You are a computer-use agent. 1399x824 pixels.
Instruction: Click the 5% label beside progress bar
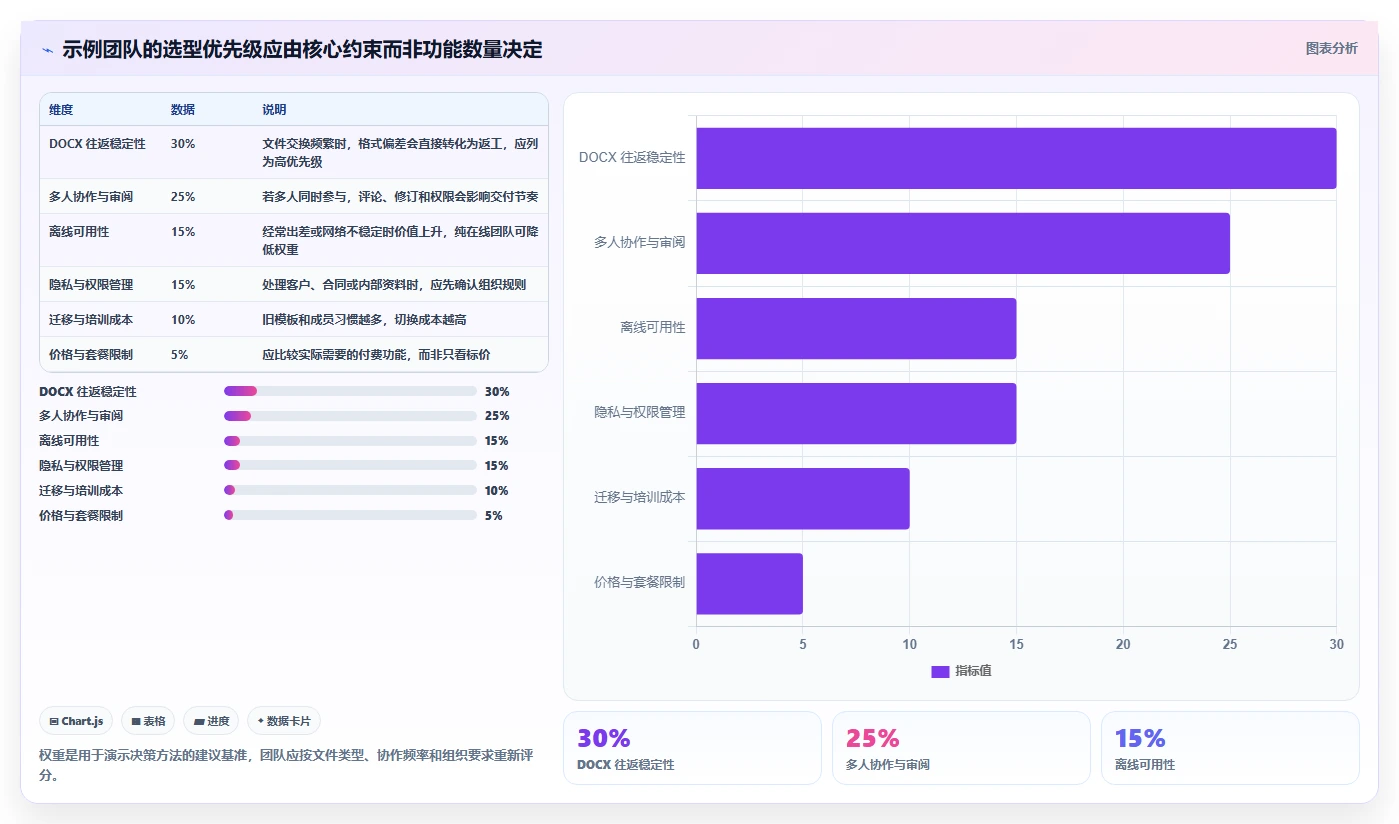click(494, 515)
